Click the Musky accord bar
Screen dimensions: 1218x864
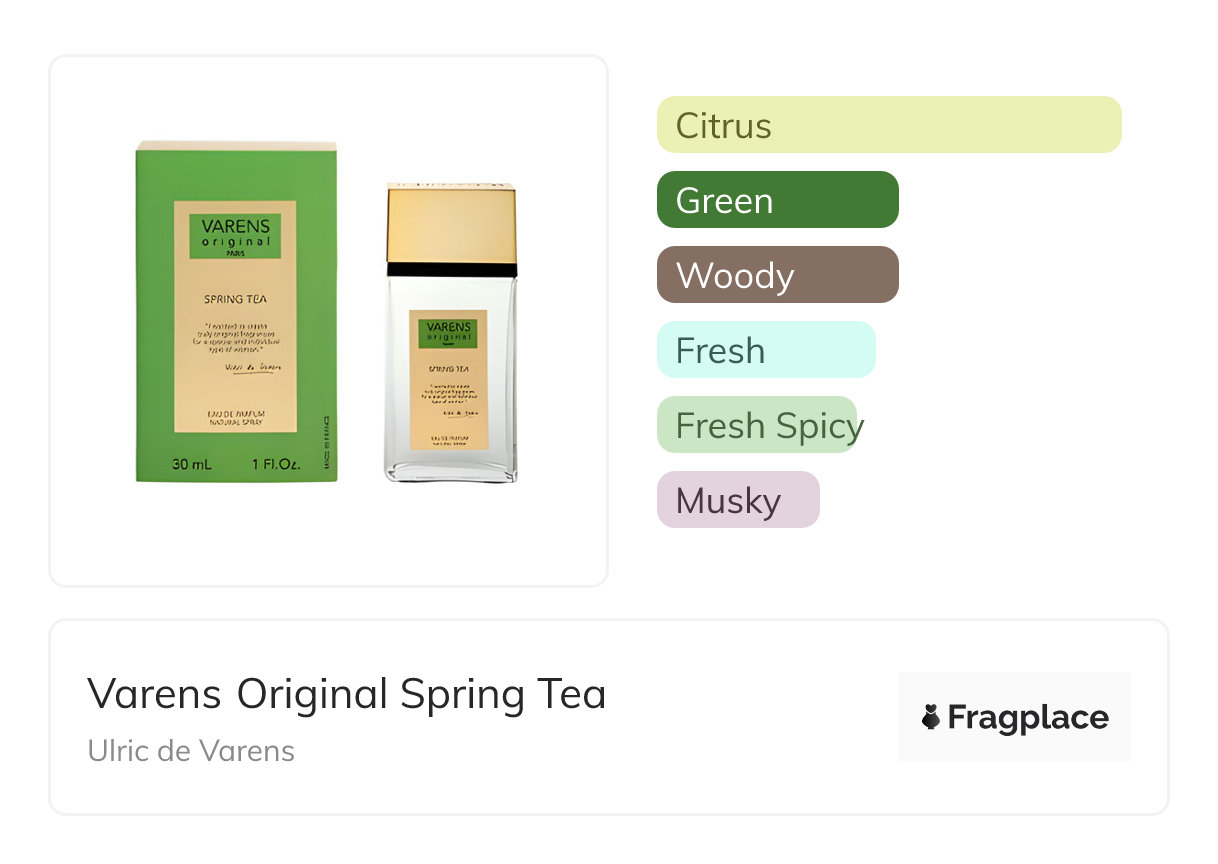pos(737,500)
